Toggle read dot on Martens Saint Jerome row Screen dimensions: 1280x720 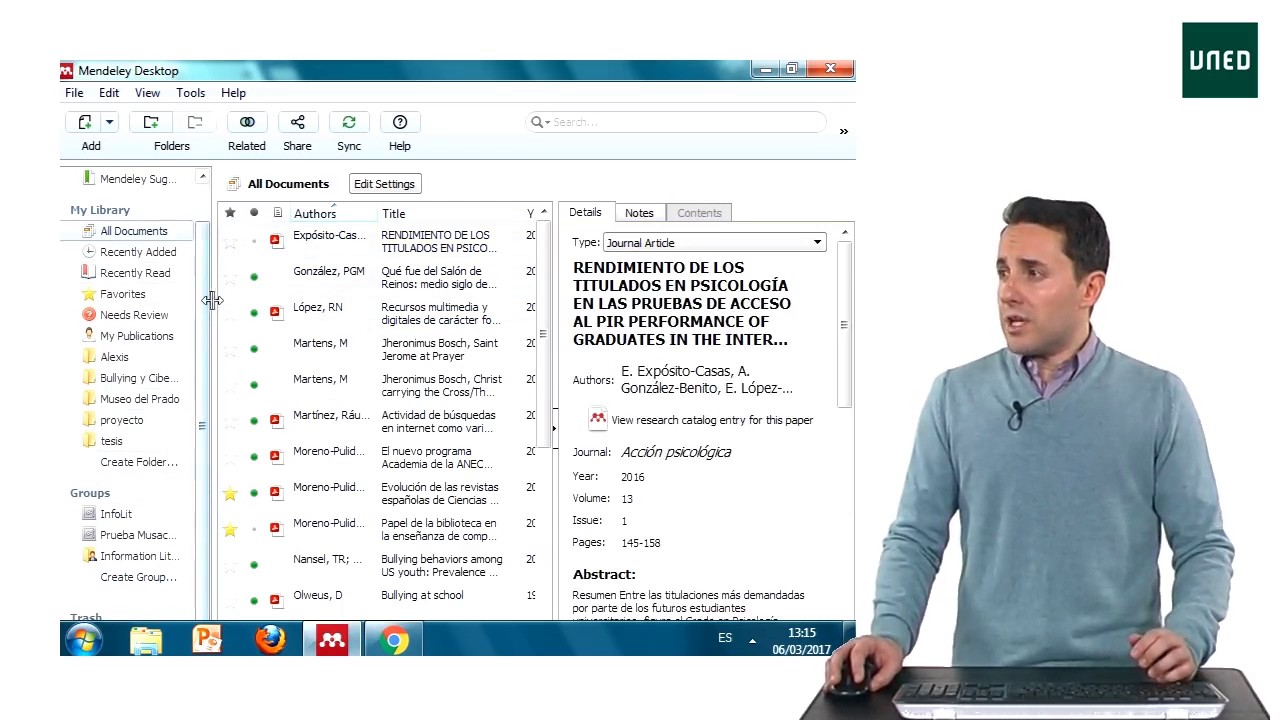pos(254,349)
